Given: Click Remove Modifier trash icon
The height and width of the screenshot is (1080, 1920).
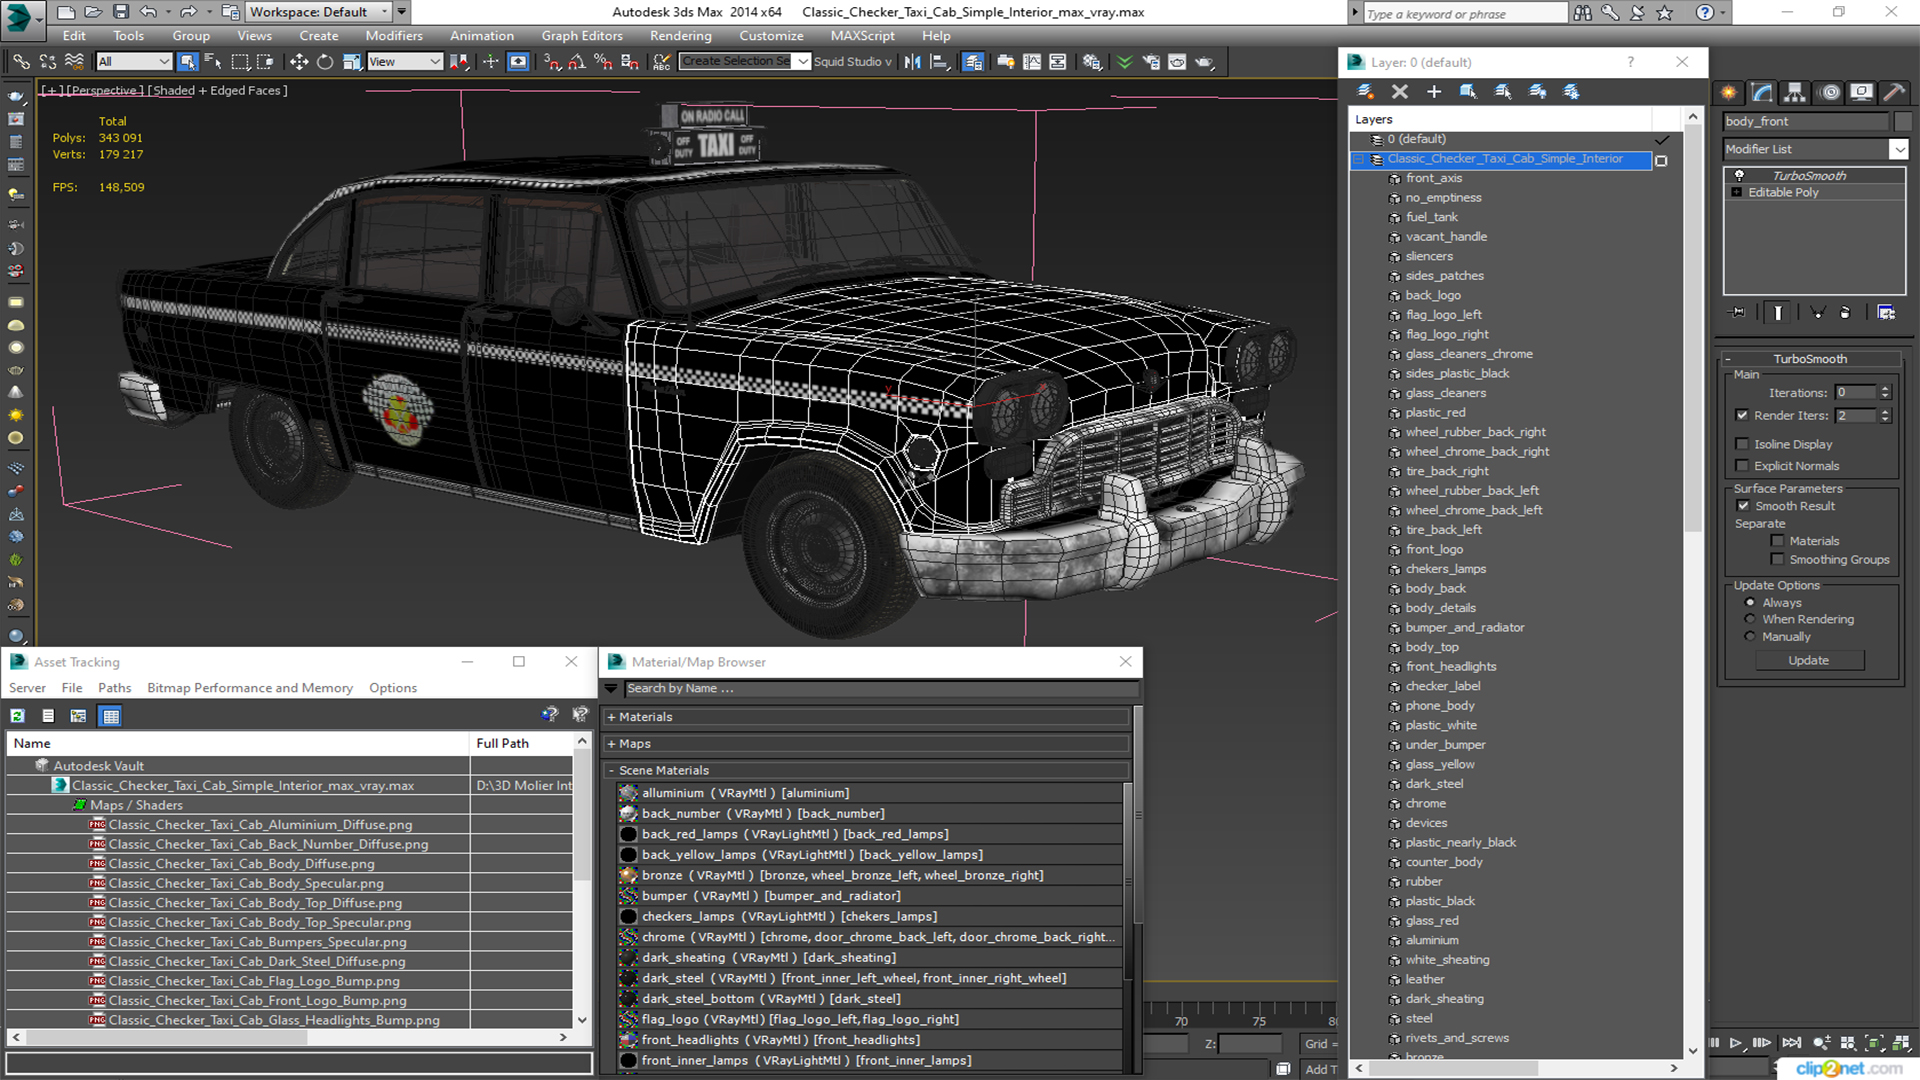Looking at the screenshot, I should click(1845, 313).
